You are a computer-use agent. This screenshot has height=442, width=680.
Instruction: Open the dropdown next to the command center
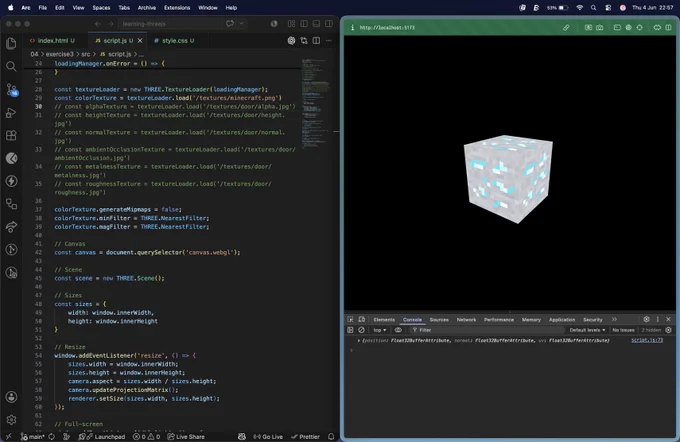point(242,24)
